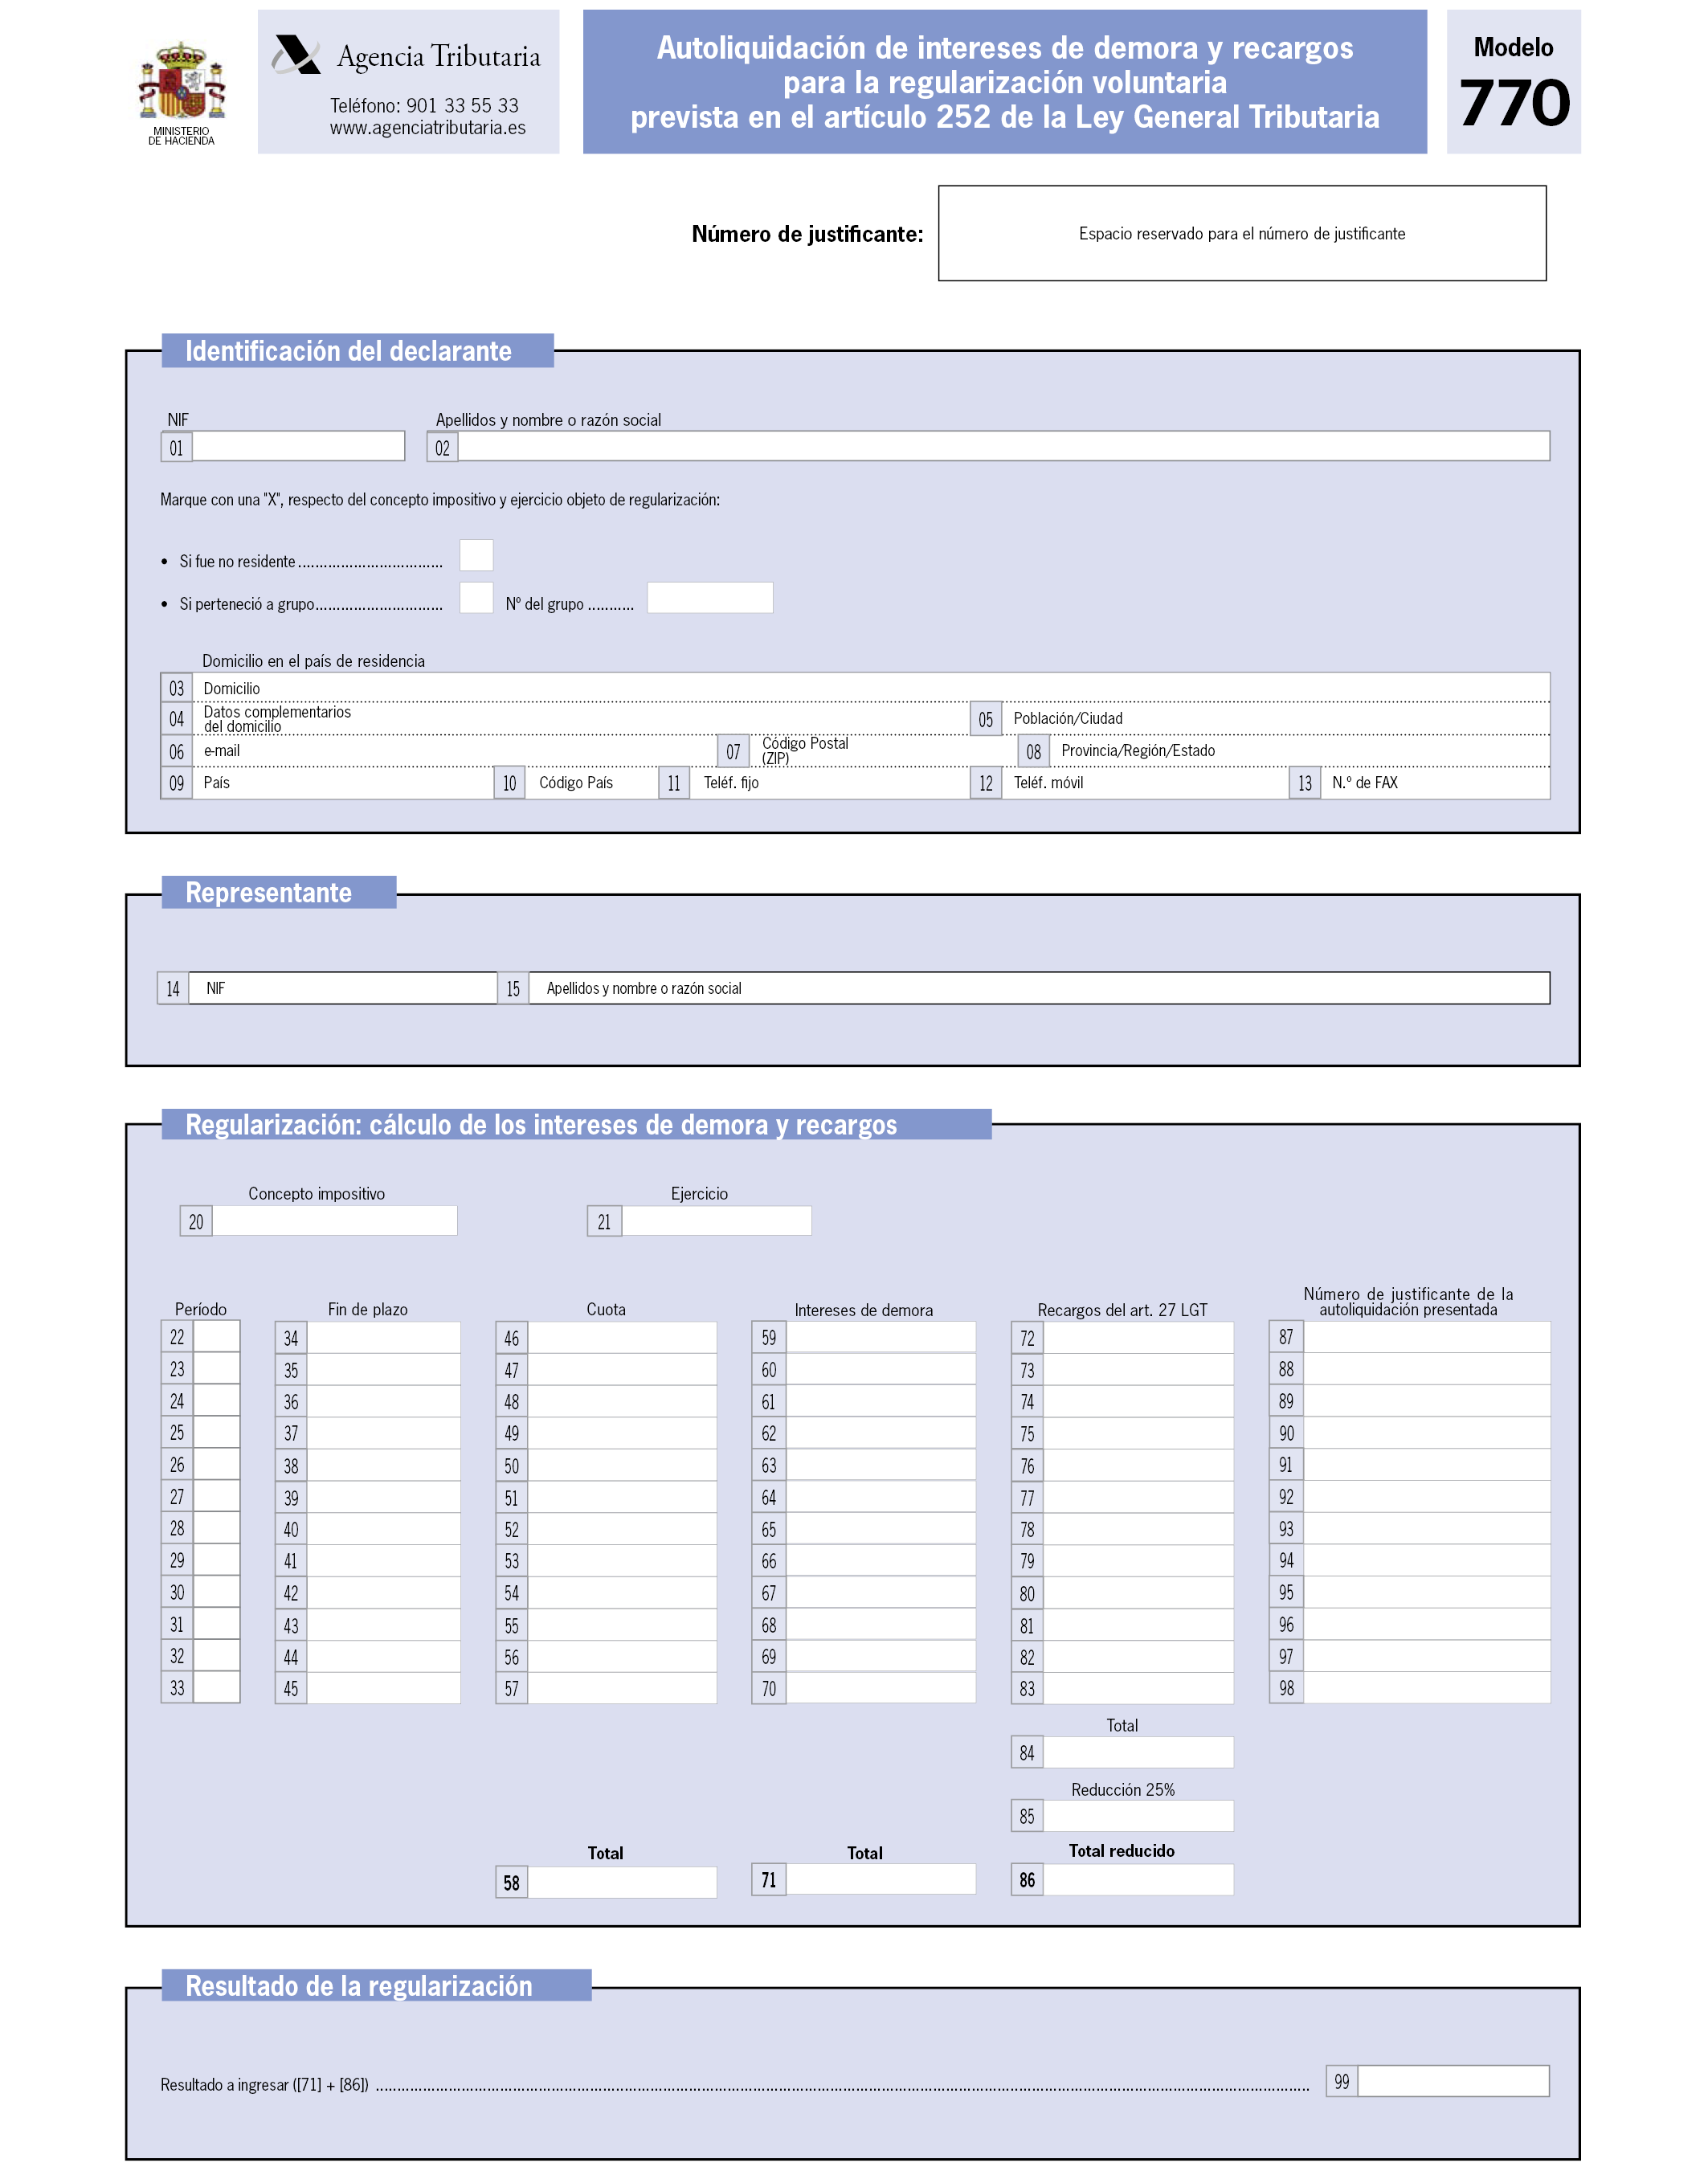The image size is (1708, 2171).
Task: Click the Cuota field 52
Action: point(622,1529)
